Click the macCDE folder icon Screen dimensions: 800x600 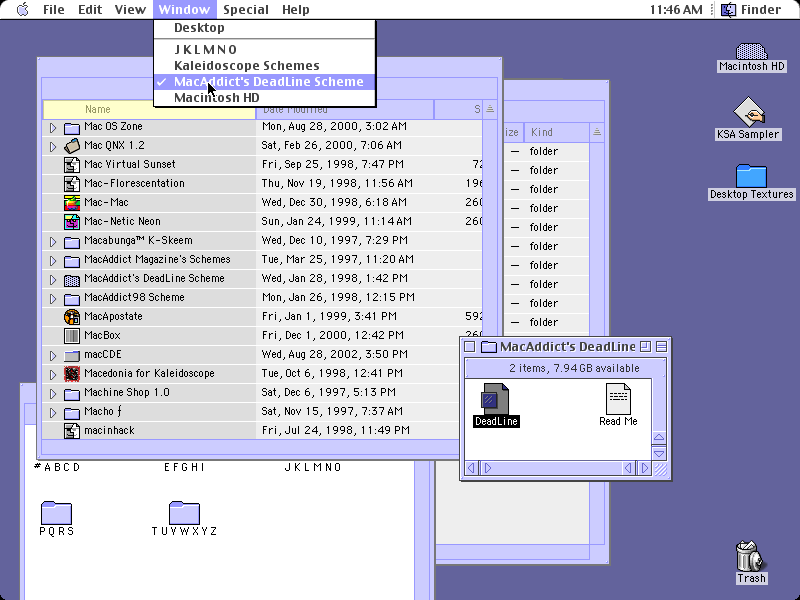pos(72,355)
